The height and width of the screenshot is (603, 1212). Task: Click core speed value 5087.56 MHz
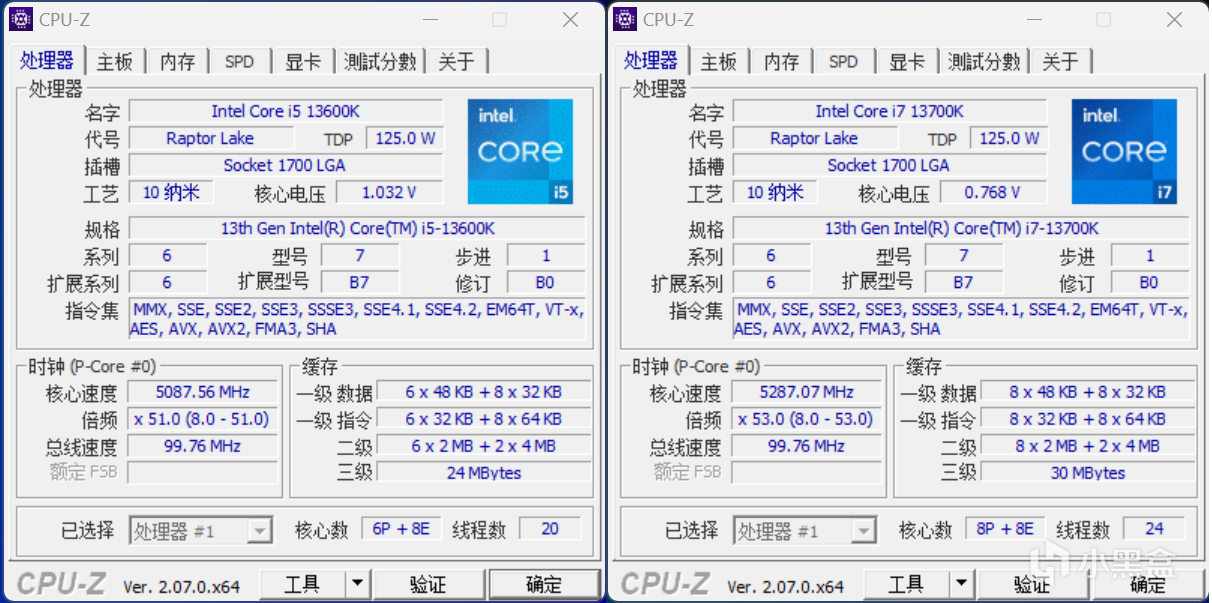tap(203, 392)
